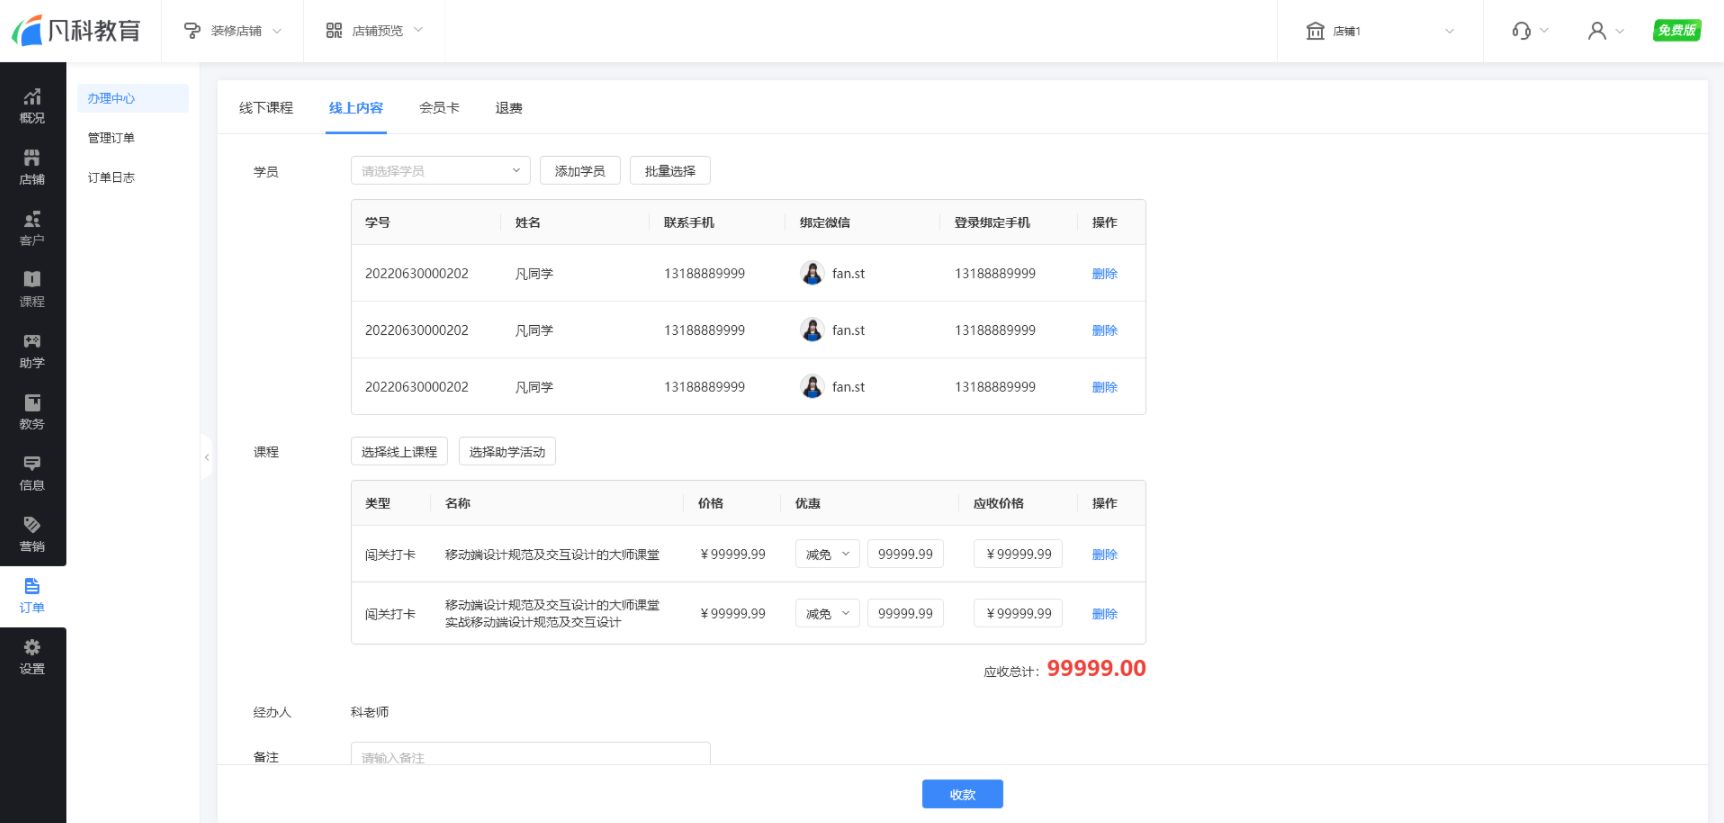Click the 登录绑定手机 column header
The height and width of the screenshot is (823, 1724).
(x=992, y=222)
